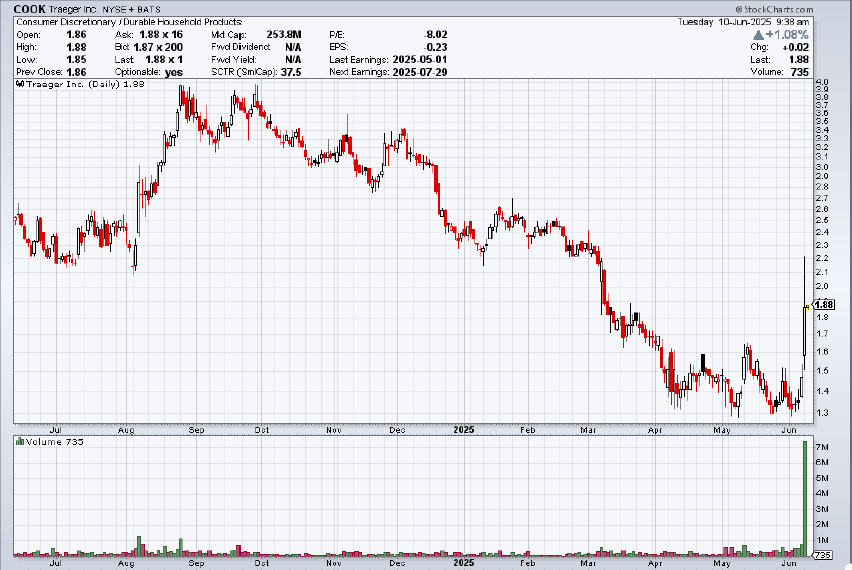Click the Volume value 735 in the header
This screenshot has width=852, height=570.
click(799, 72)
